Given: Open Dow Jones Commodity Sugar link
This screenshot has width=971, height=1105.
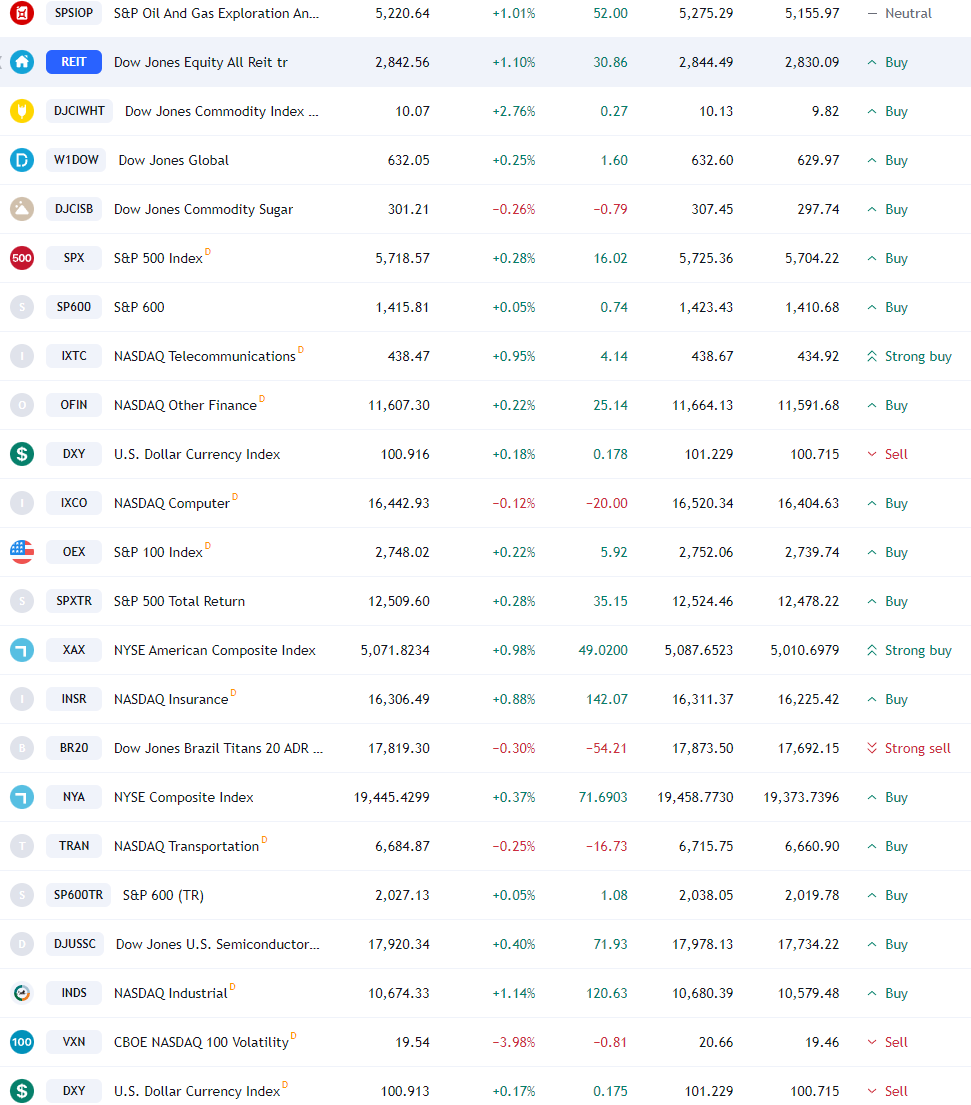Looking at the screenshot, I should [x=203, y=209].
